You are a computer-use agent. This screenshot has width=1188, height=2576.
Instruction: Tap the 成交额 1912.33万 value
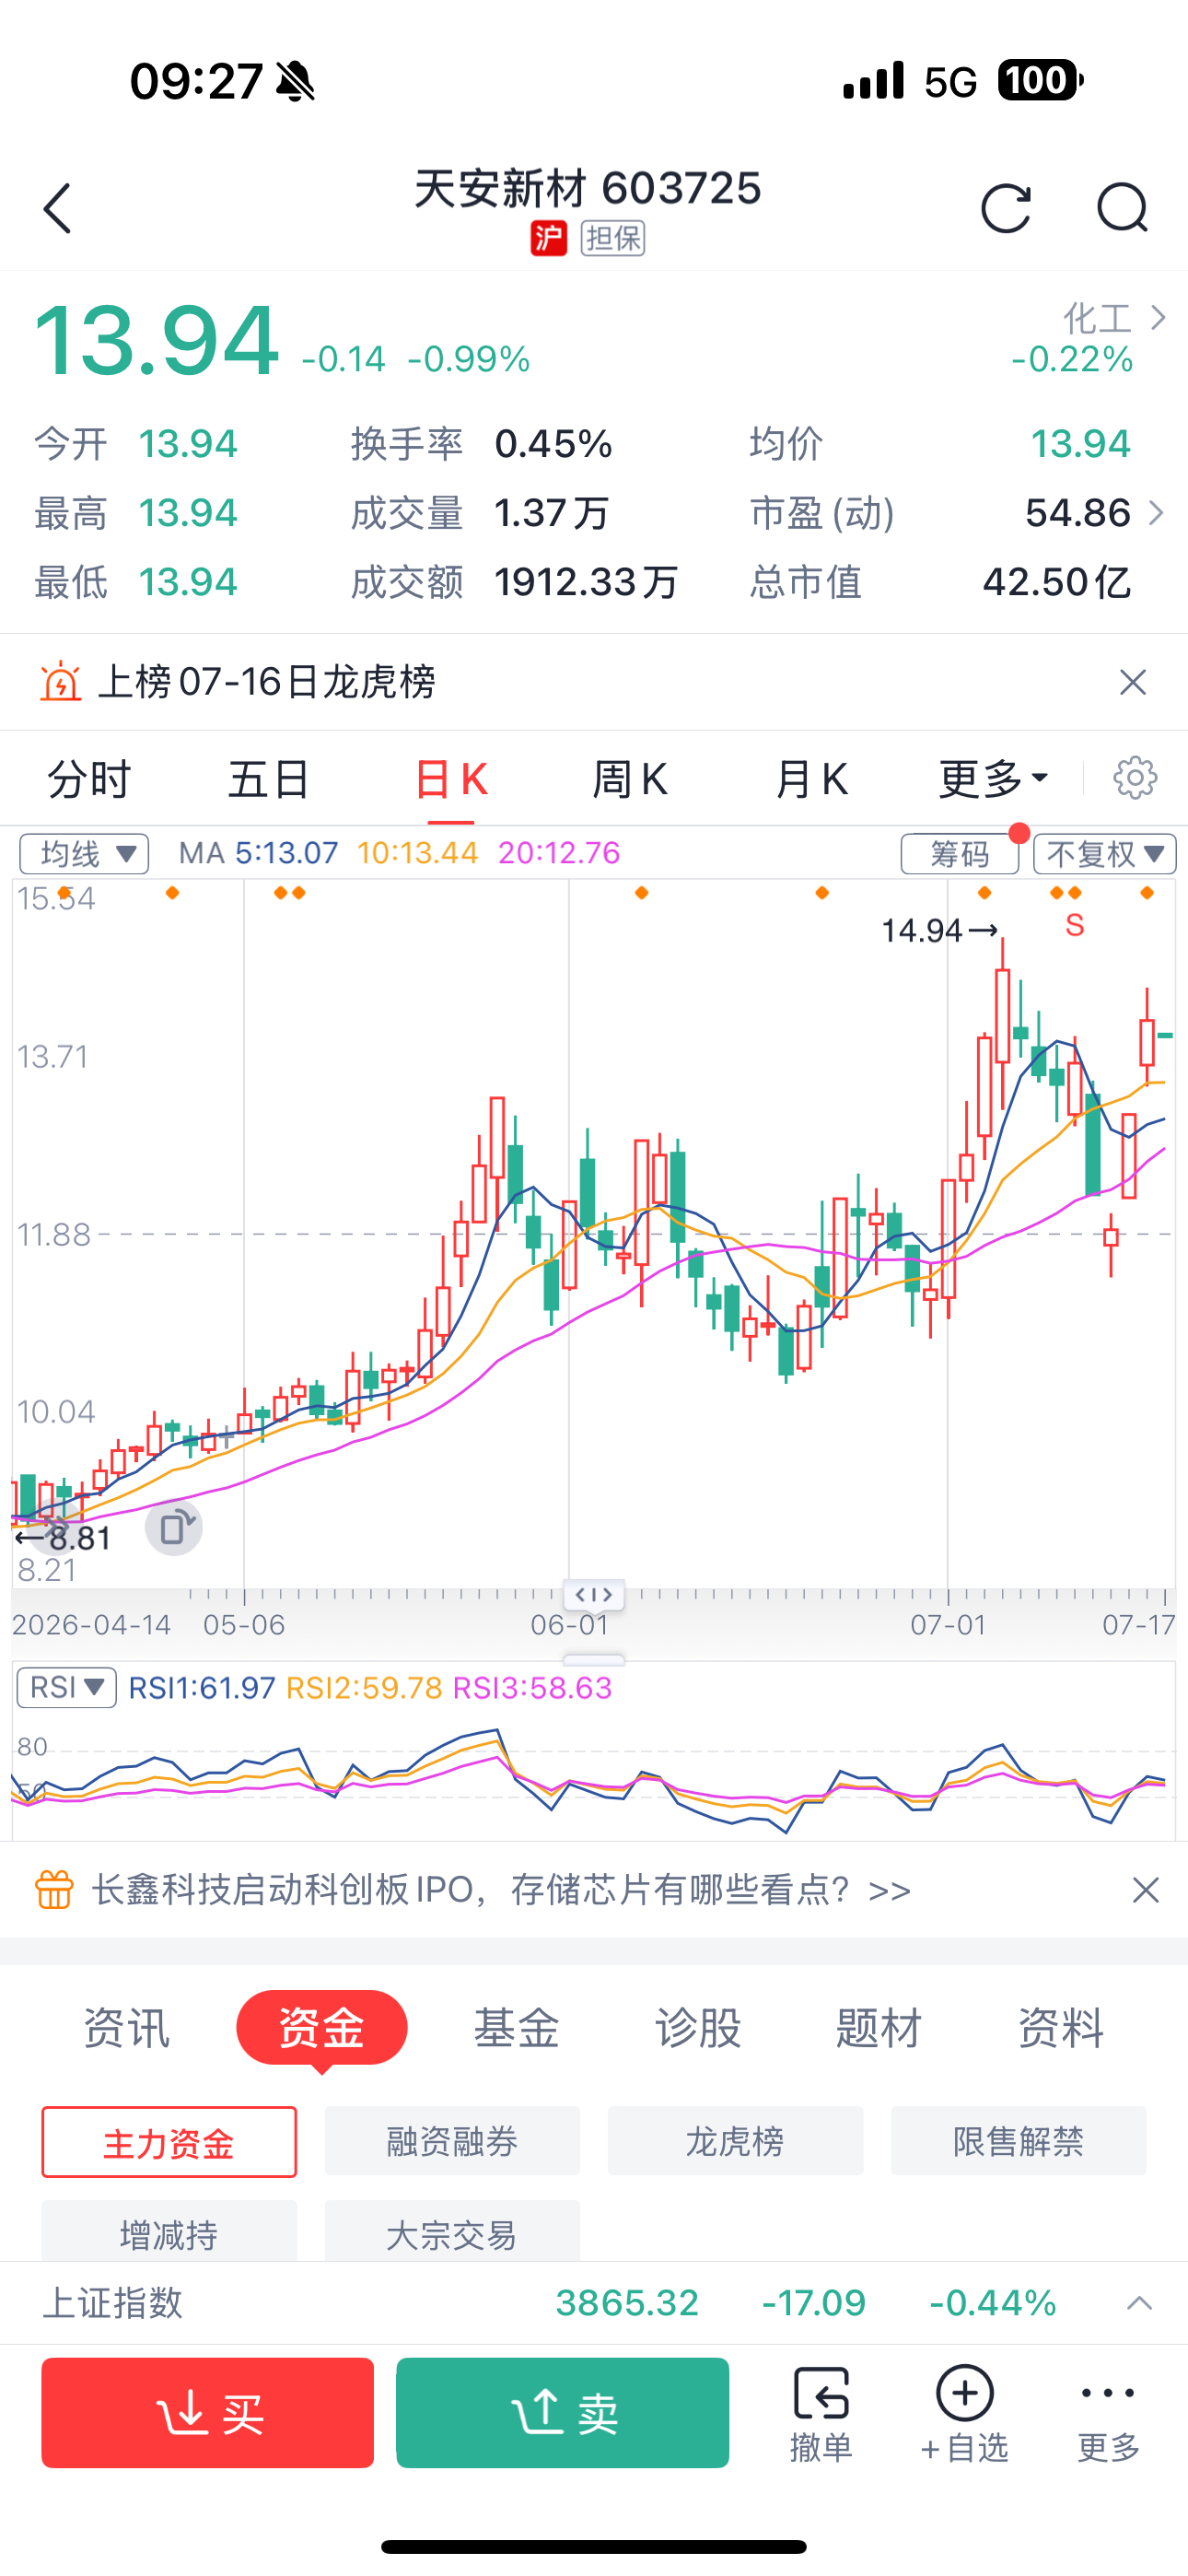pos(586,582)
